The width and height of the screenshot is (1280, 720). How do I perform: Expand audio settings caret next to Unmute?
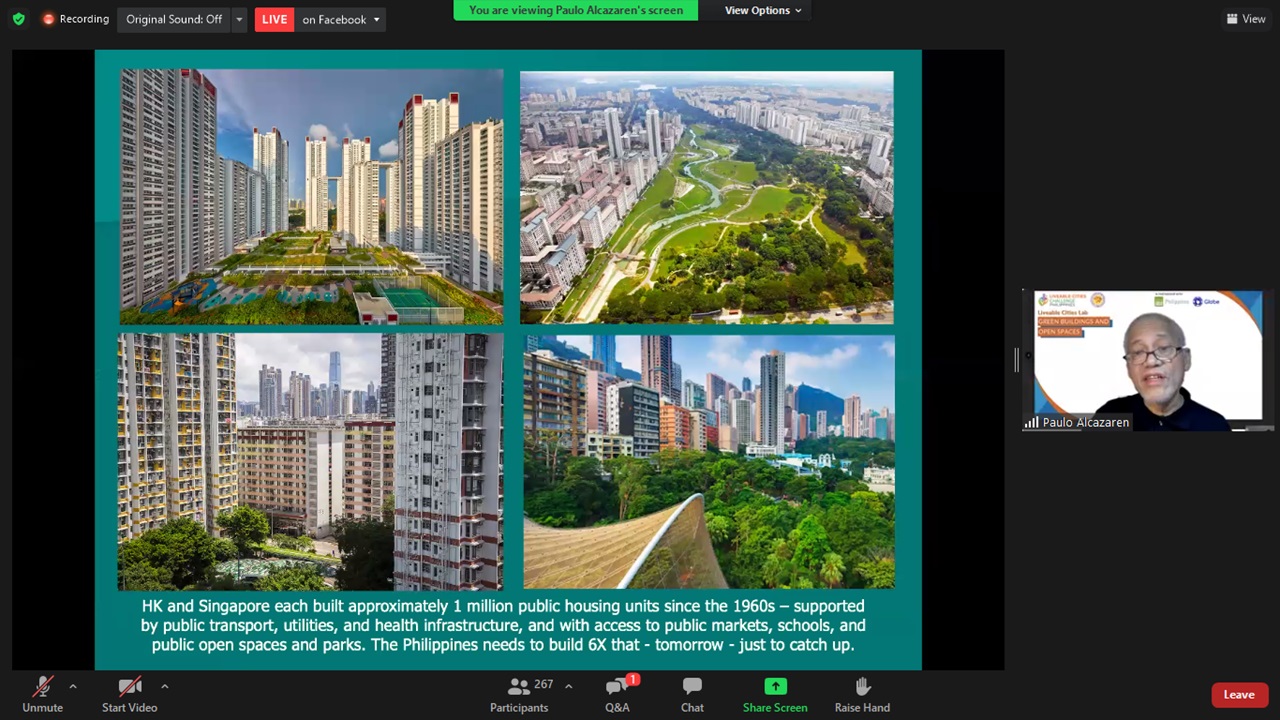tap(72, 686)
